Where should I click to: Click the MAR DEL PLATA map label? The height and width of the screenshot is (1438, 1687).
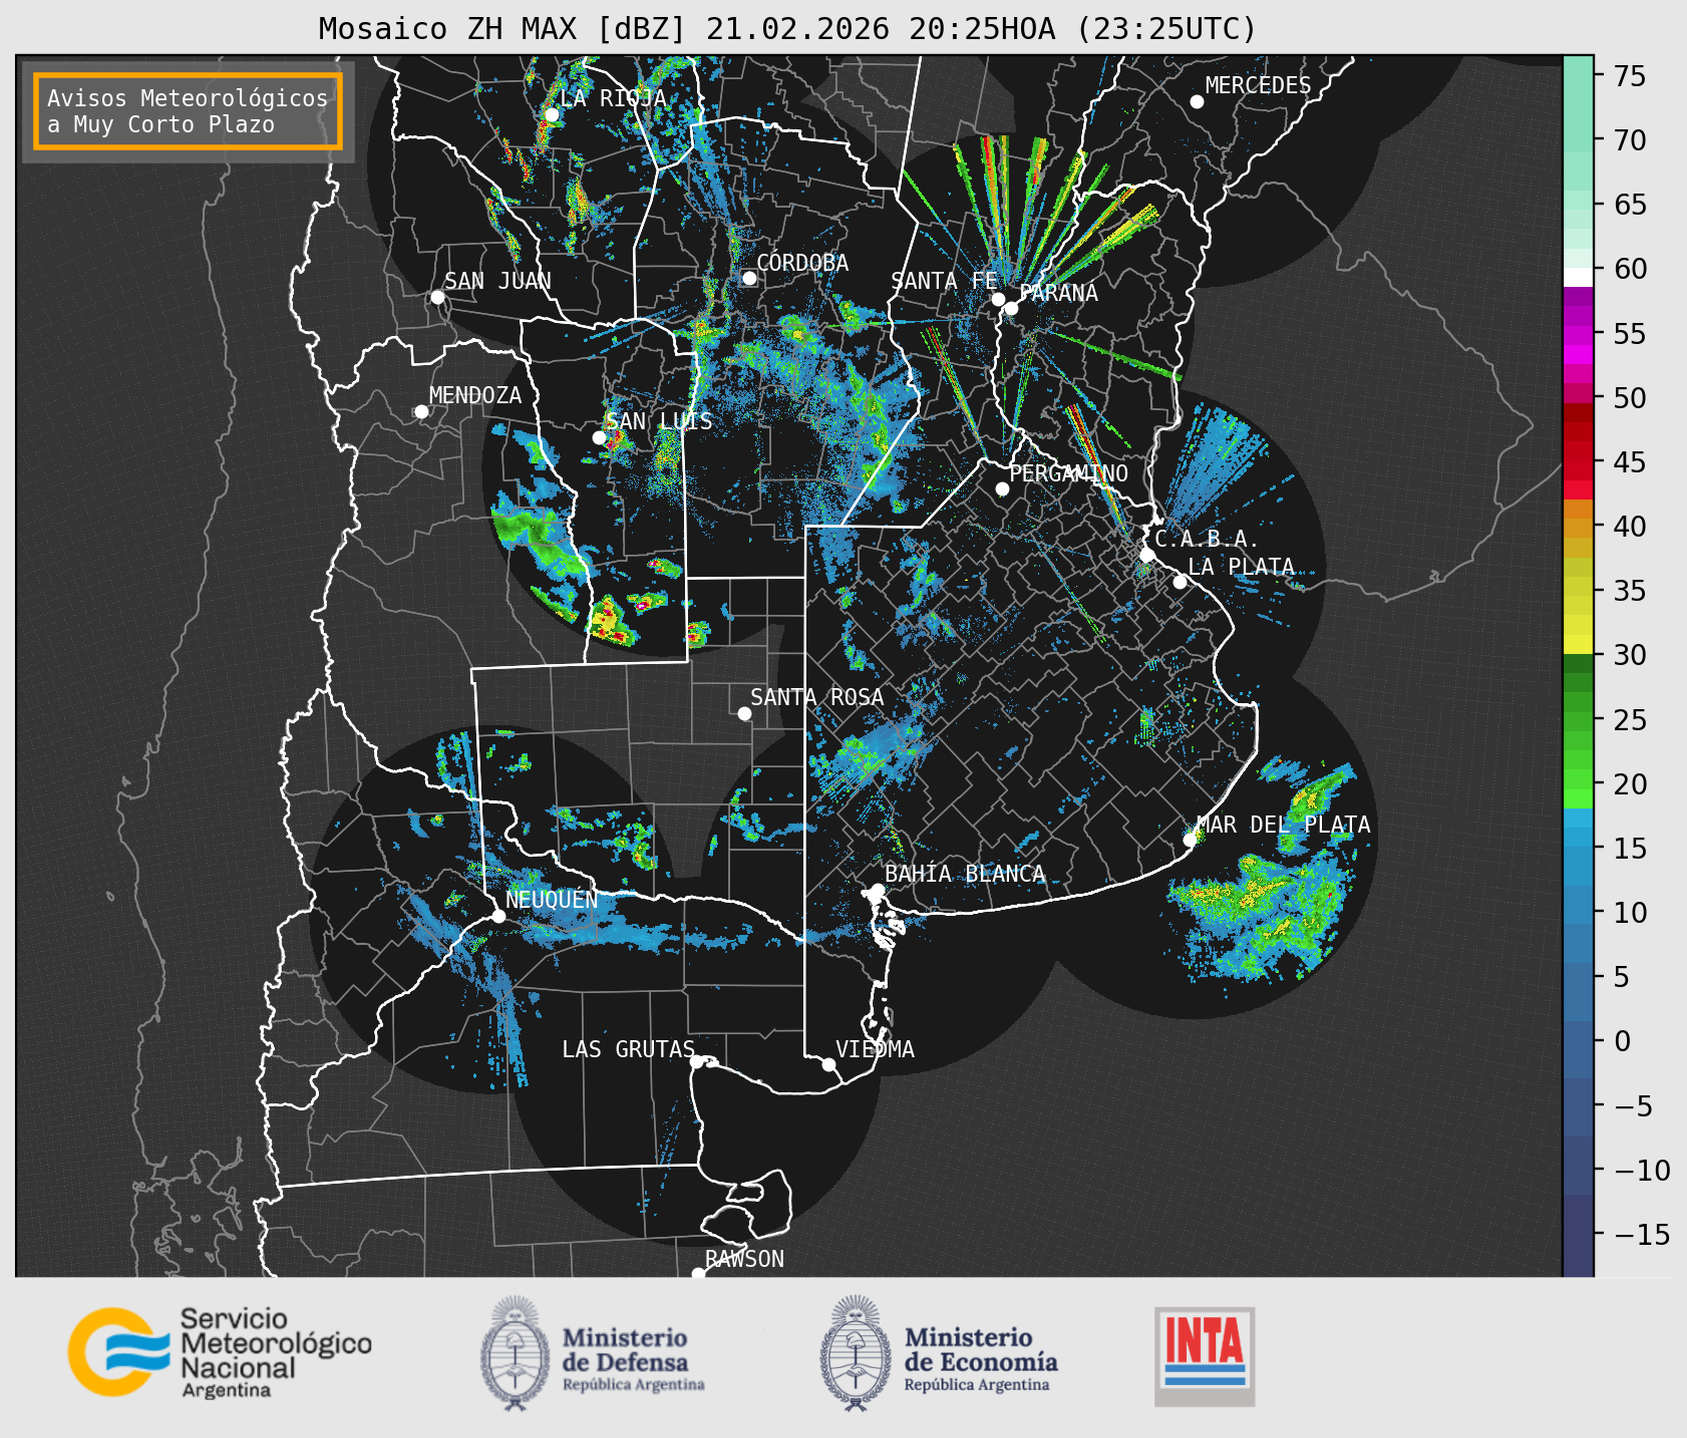click(1283, 825)
